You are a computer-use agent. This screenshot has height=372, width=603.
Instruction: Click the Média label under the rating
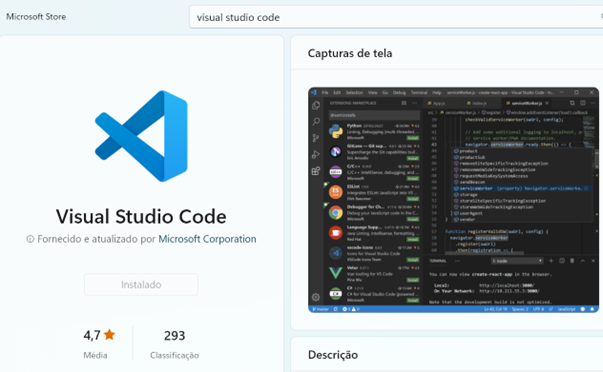95,355
